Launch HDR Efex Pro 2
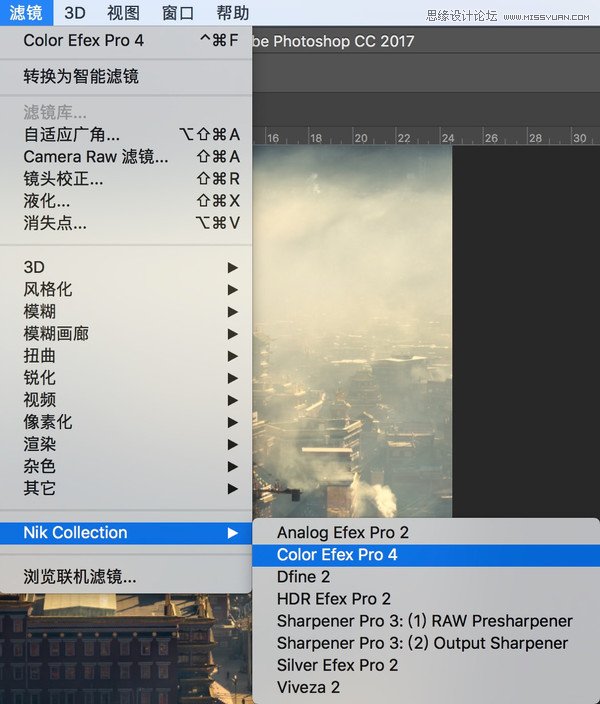This screenshot has height=704, width=600. click(x=426, y=599)
